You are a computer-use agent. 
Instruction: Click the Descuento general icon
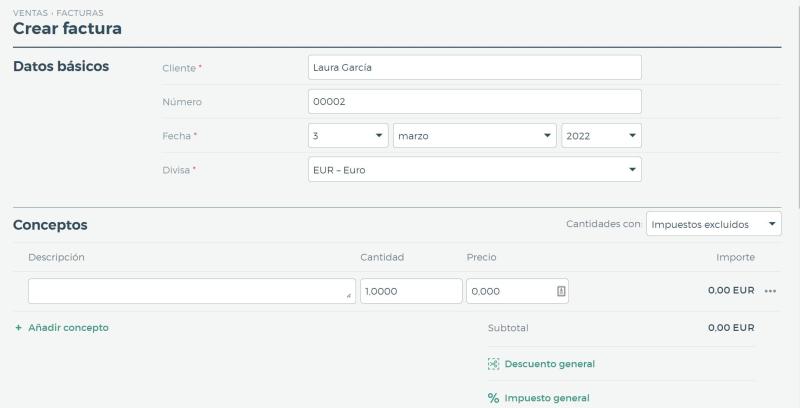[493, 364]
